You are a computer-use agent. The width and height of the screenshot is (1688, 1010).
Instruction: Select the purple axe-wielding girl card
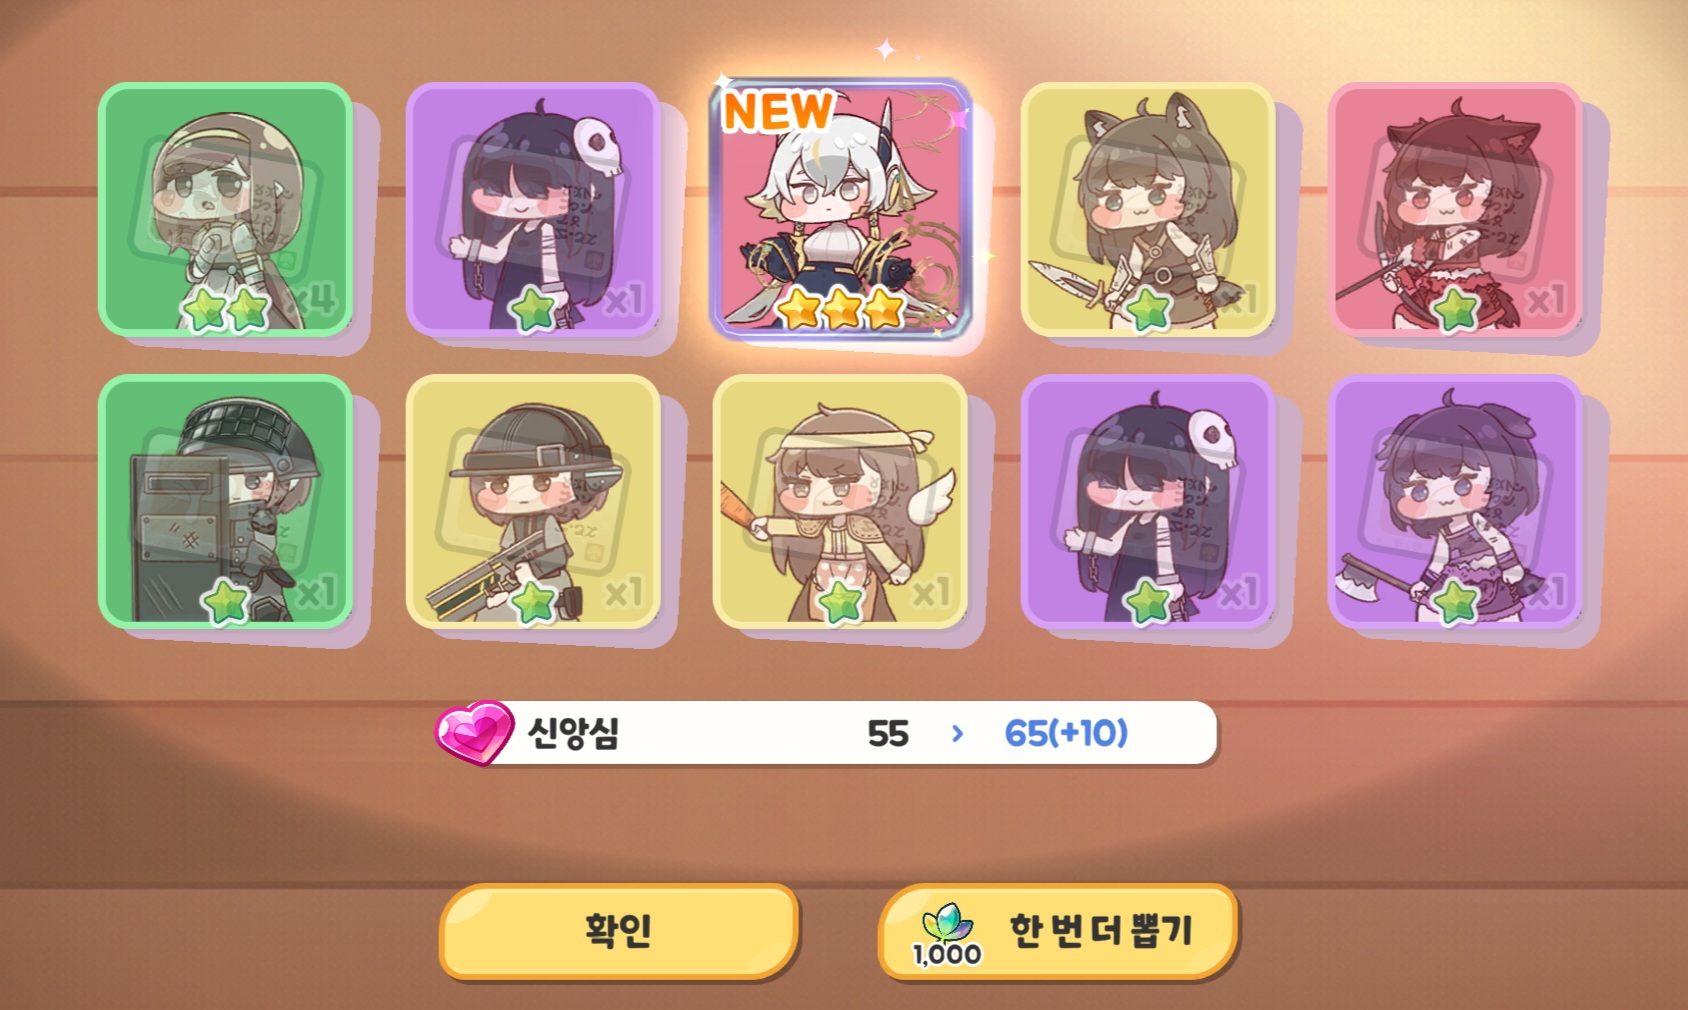[1455, 502]
